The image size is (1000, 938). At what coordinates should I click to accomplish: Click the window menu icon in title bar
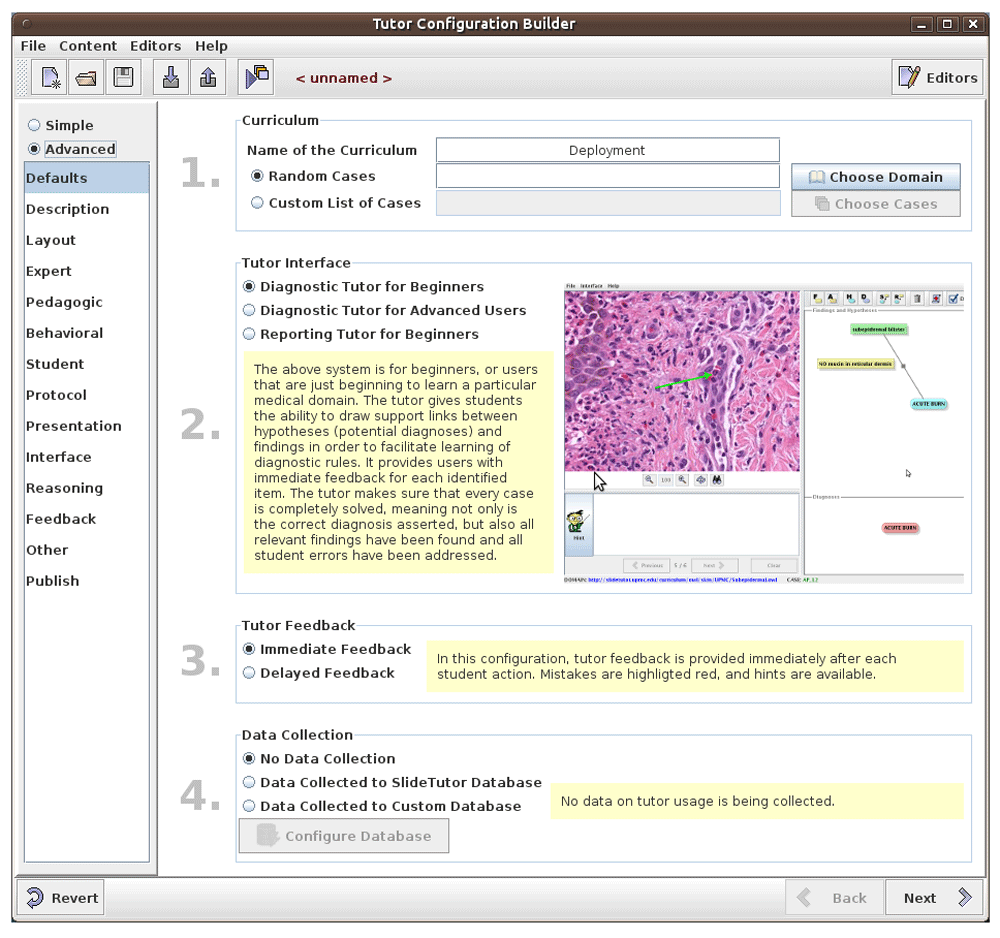pyautogui.click(x=26, y=24)
